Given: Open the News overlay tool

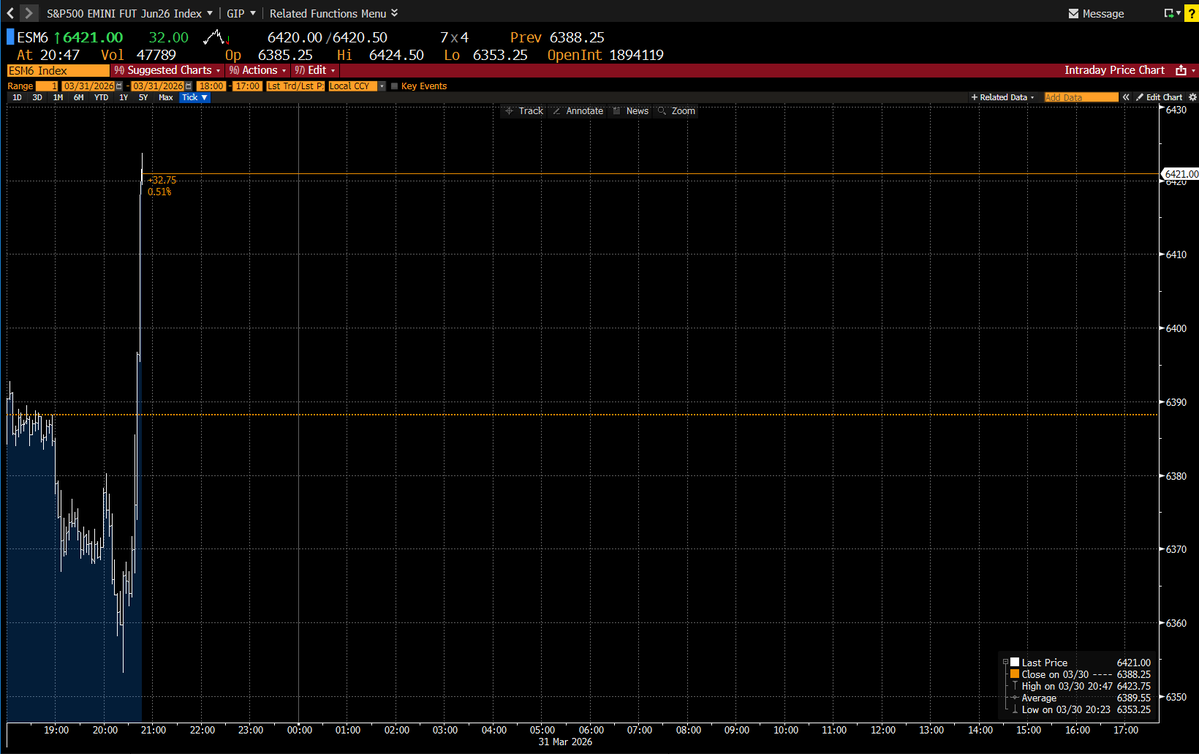Looking at the screenshot, I should (630, 111).
